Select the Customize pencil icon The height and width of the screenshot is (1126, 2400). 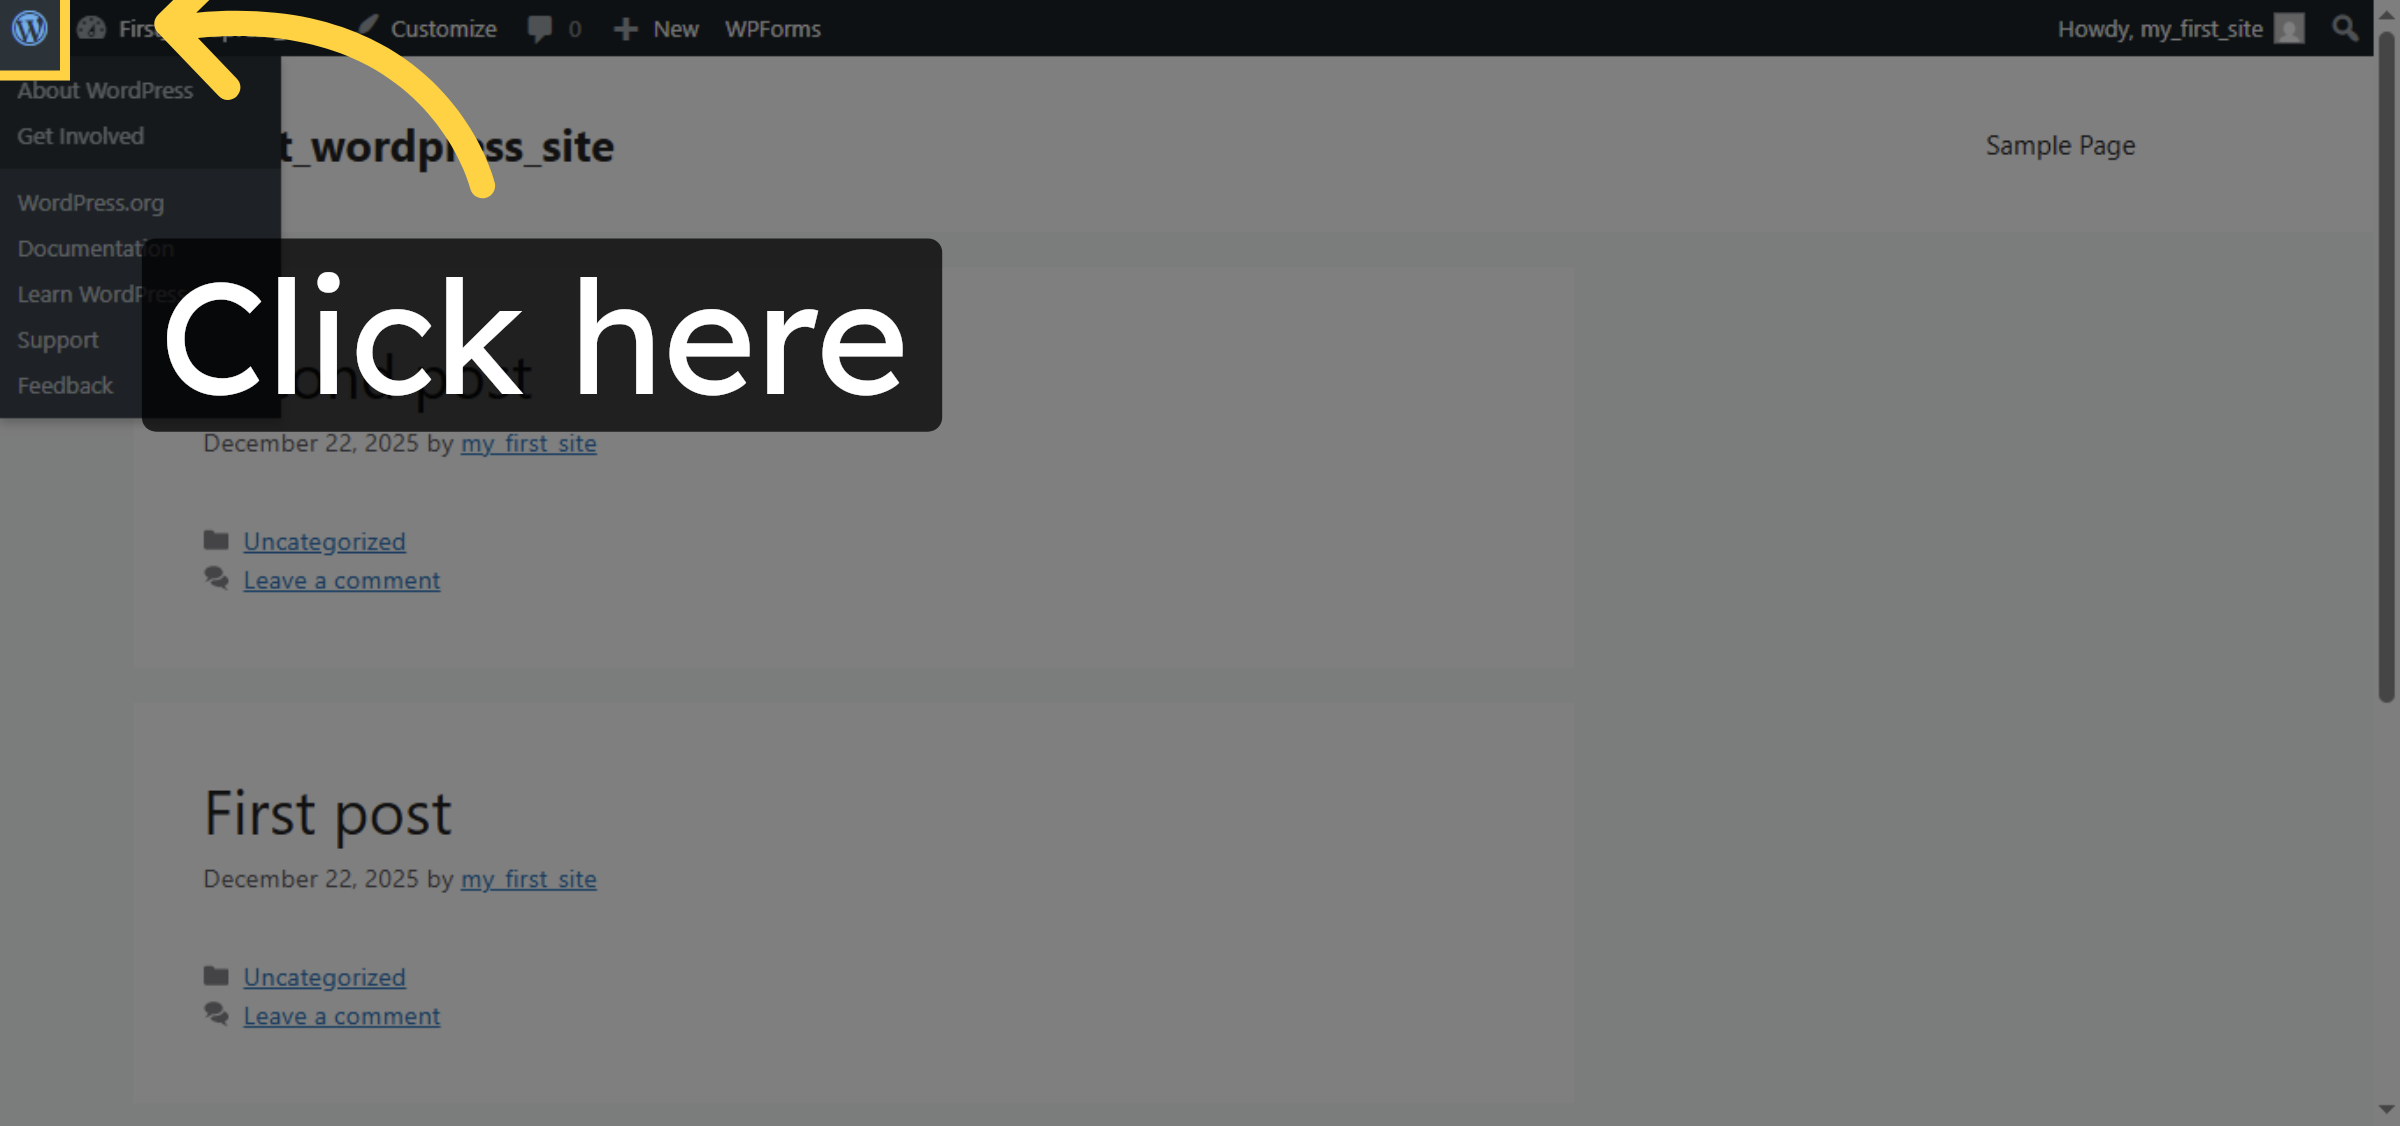(x=369, y=28)
